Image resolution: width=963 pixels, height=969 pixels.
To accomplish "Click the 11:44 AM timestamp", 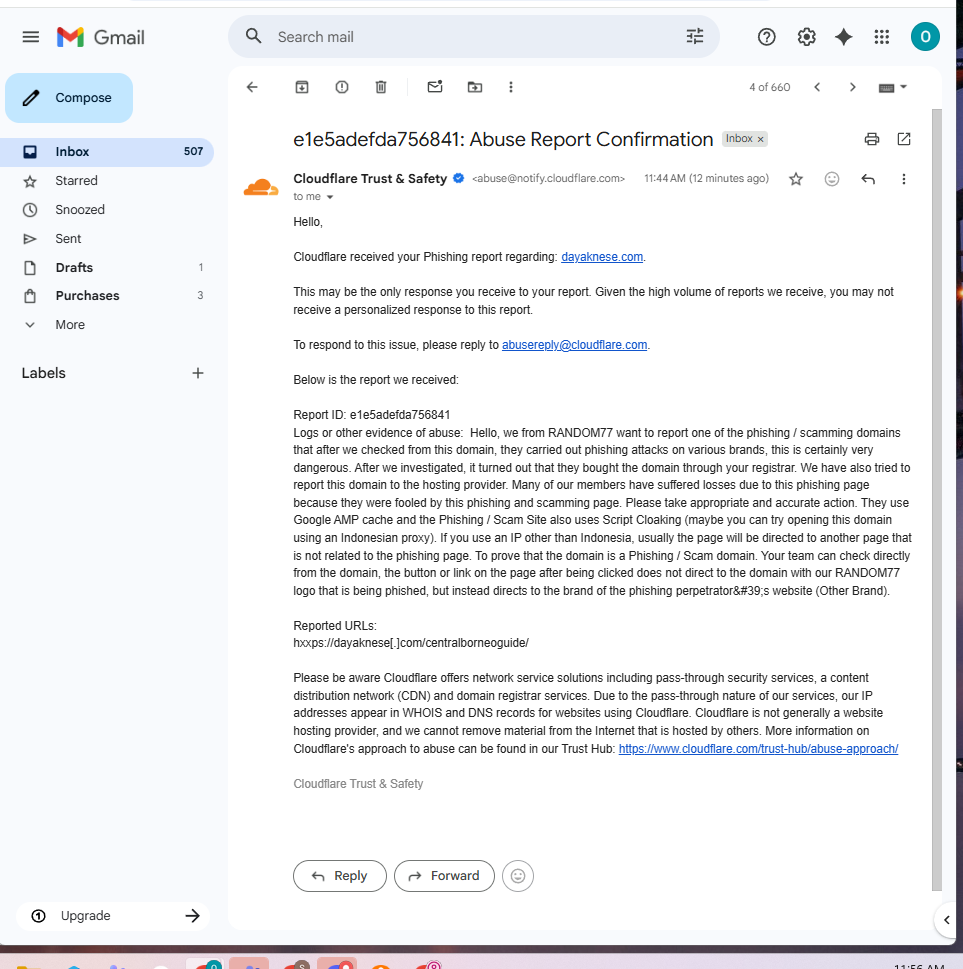I will pyautogui.click(x=706, y=179).
